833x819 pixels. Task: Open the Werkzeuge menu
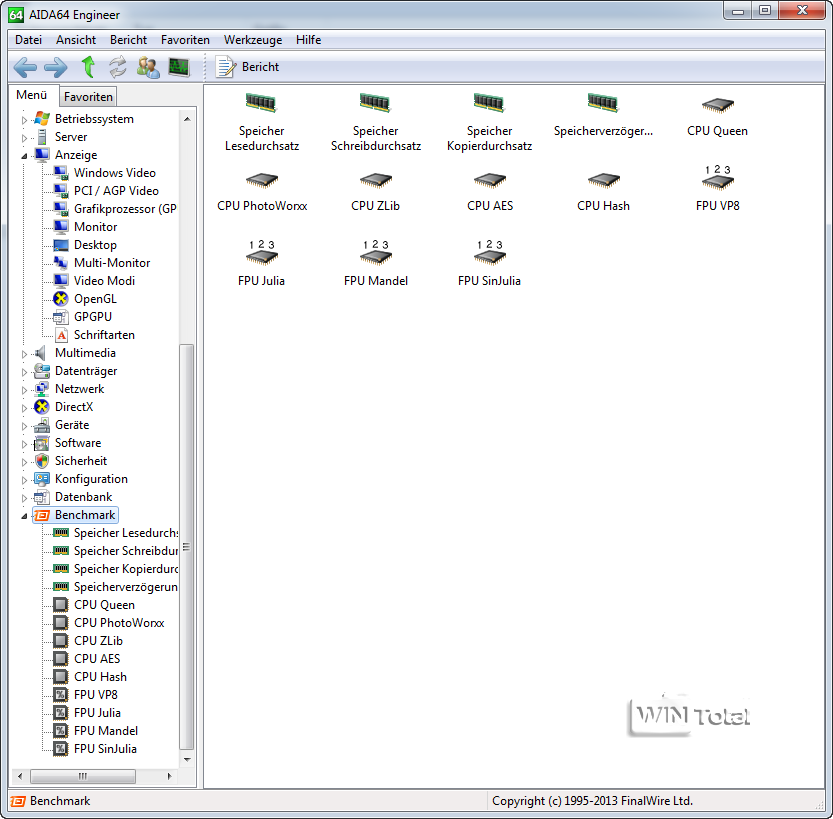pos(252,40)
